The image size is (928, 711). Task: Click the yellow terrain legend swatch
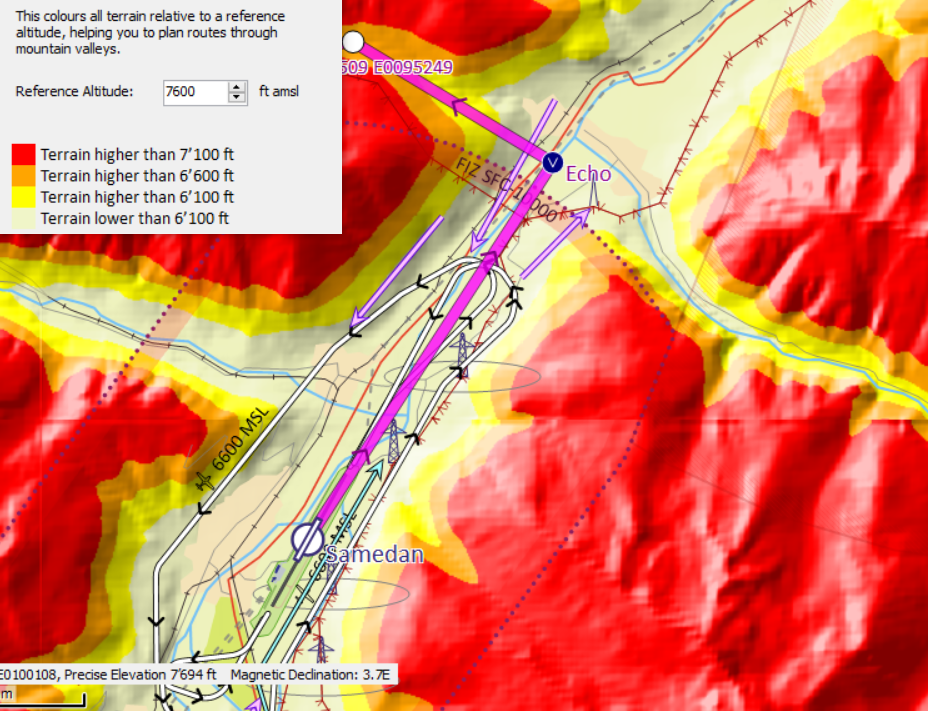(x=23, y=196)
